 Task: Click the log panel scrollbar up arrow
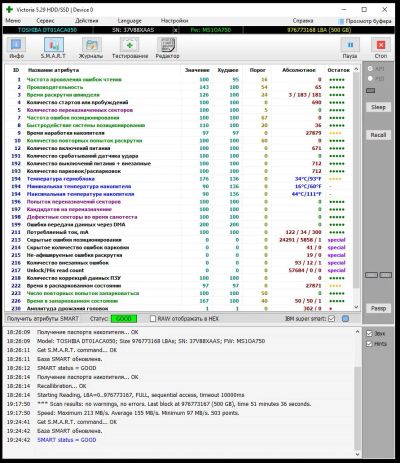(x=357, y=332)
